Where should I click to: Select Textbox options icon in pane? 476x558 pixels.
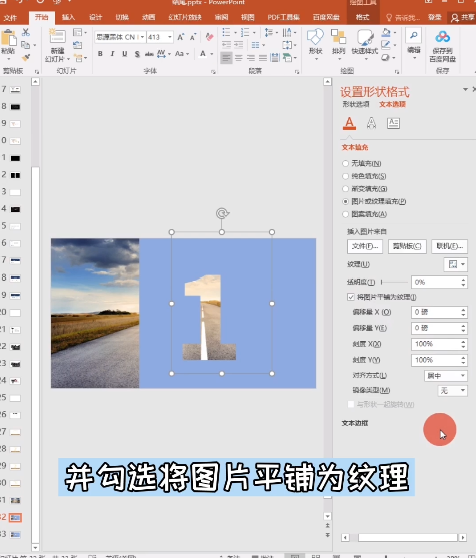click(393, 123)
